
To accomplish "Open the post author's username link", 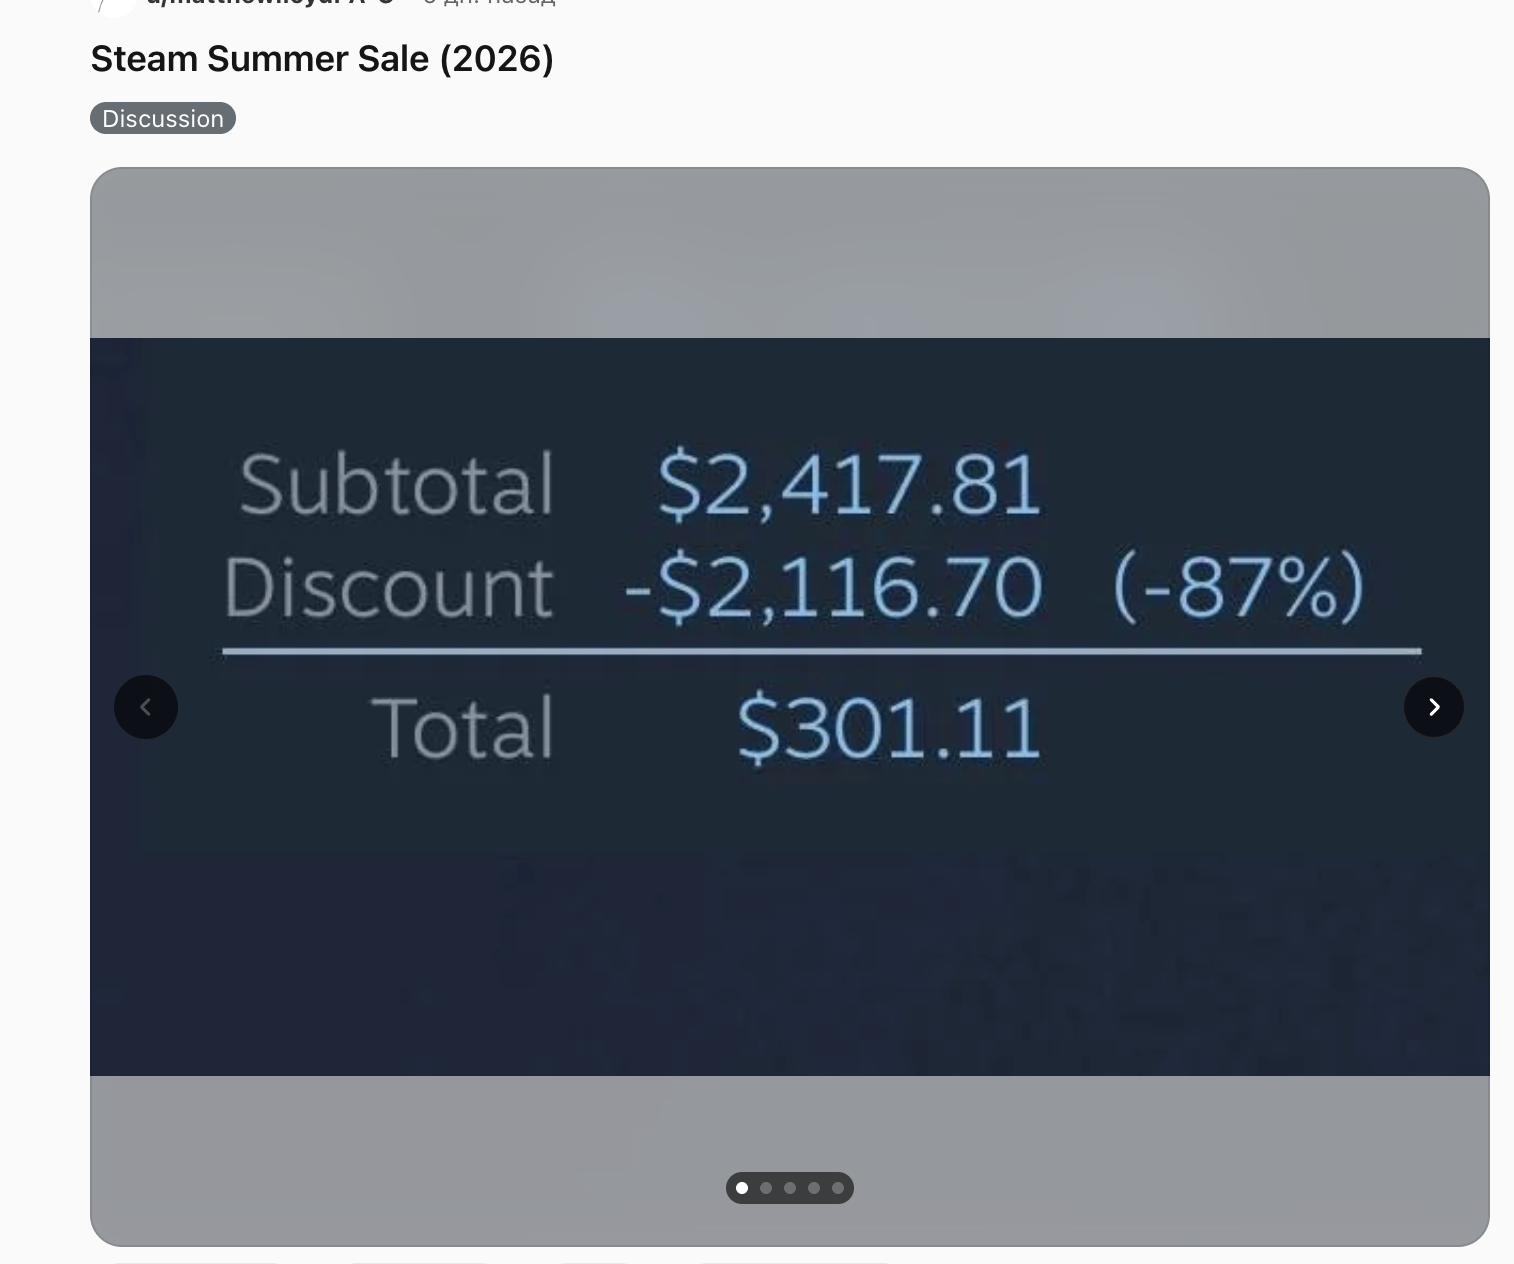I will tap(270, 3).
